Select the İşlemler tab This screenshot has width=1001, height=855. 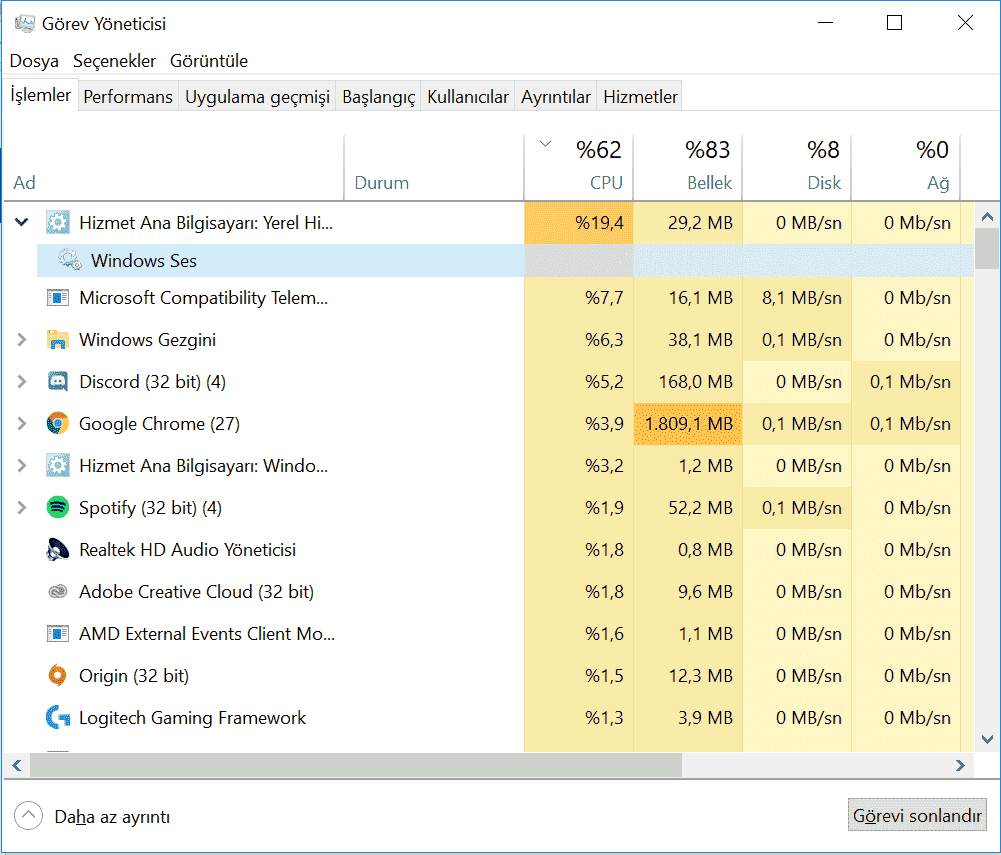click(40, 95)
